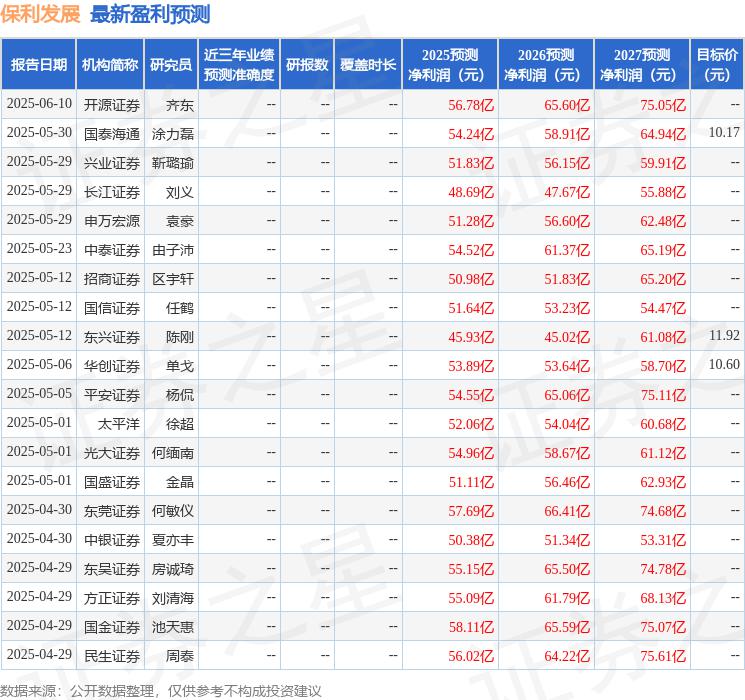Click the 研报数 column header
Screen dimensions: 745x700
307,65
